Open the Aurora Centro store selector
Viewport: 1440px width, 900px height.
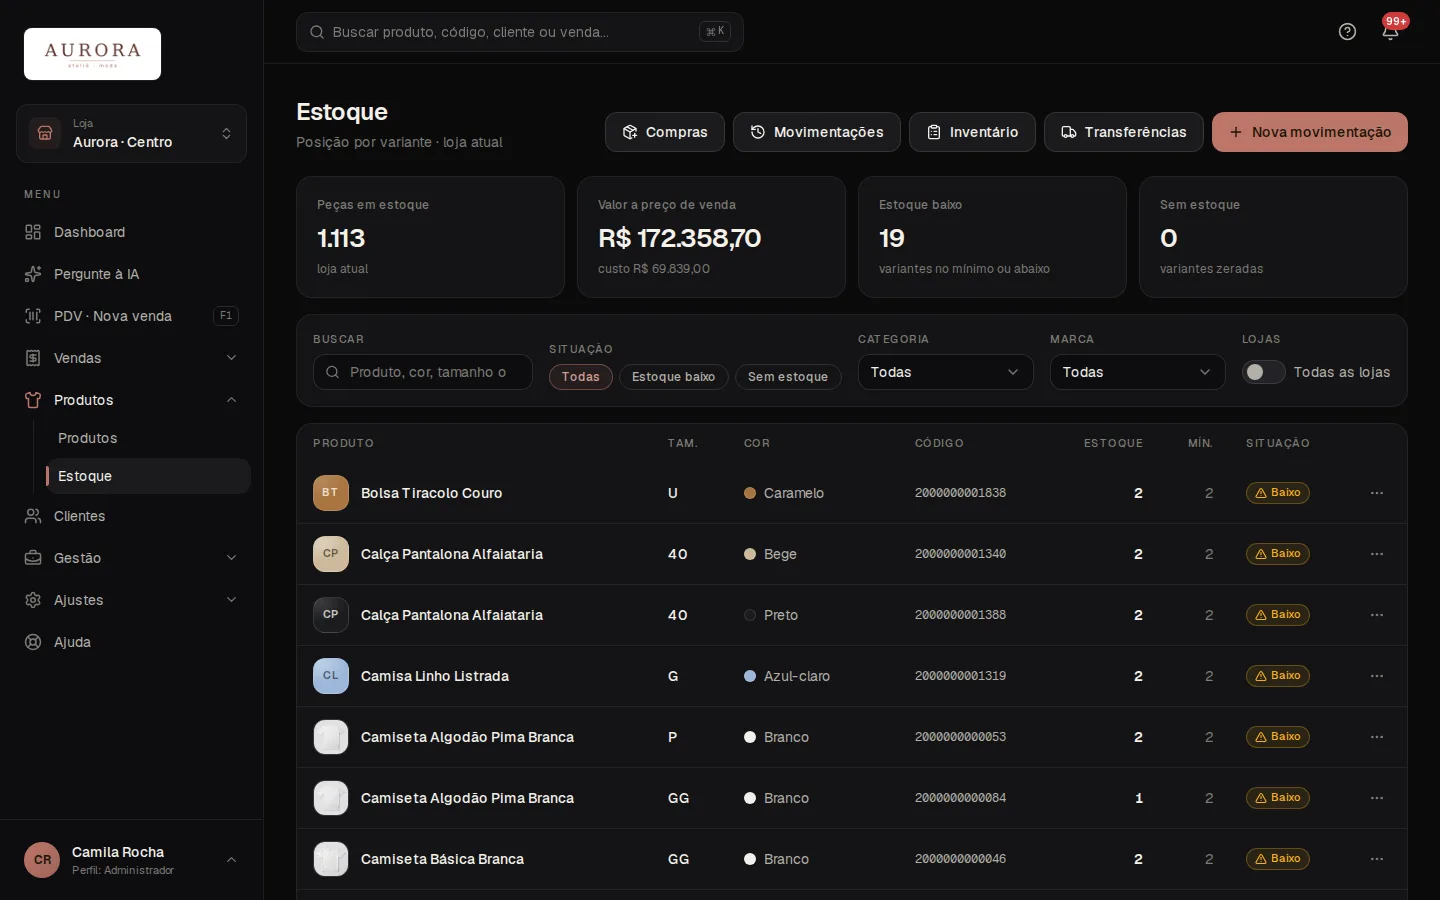131,133
